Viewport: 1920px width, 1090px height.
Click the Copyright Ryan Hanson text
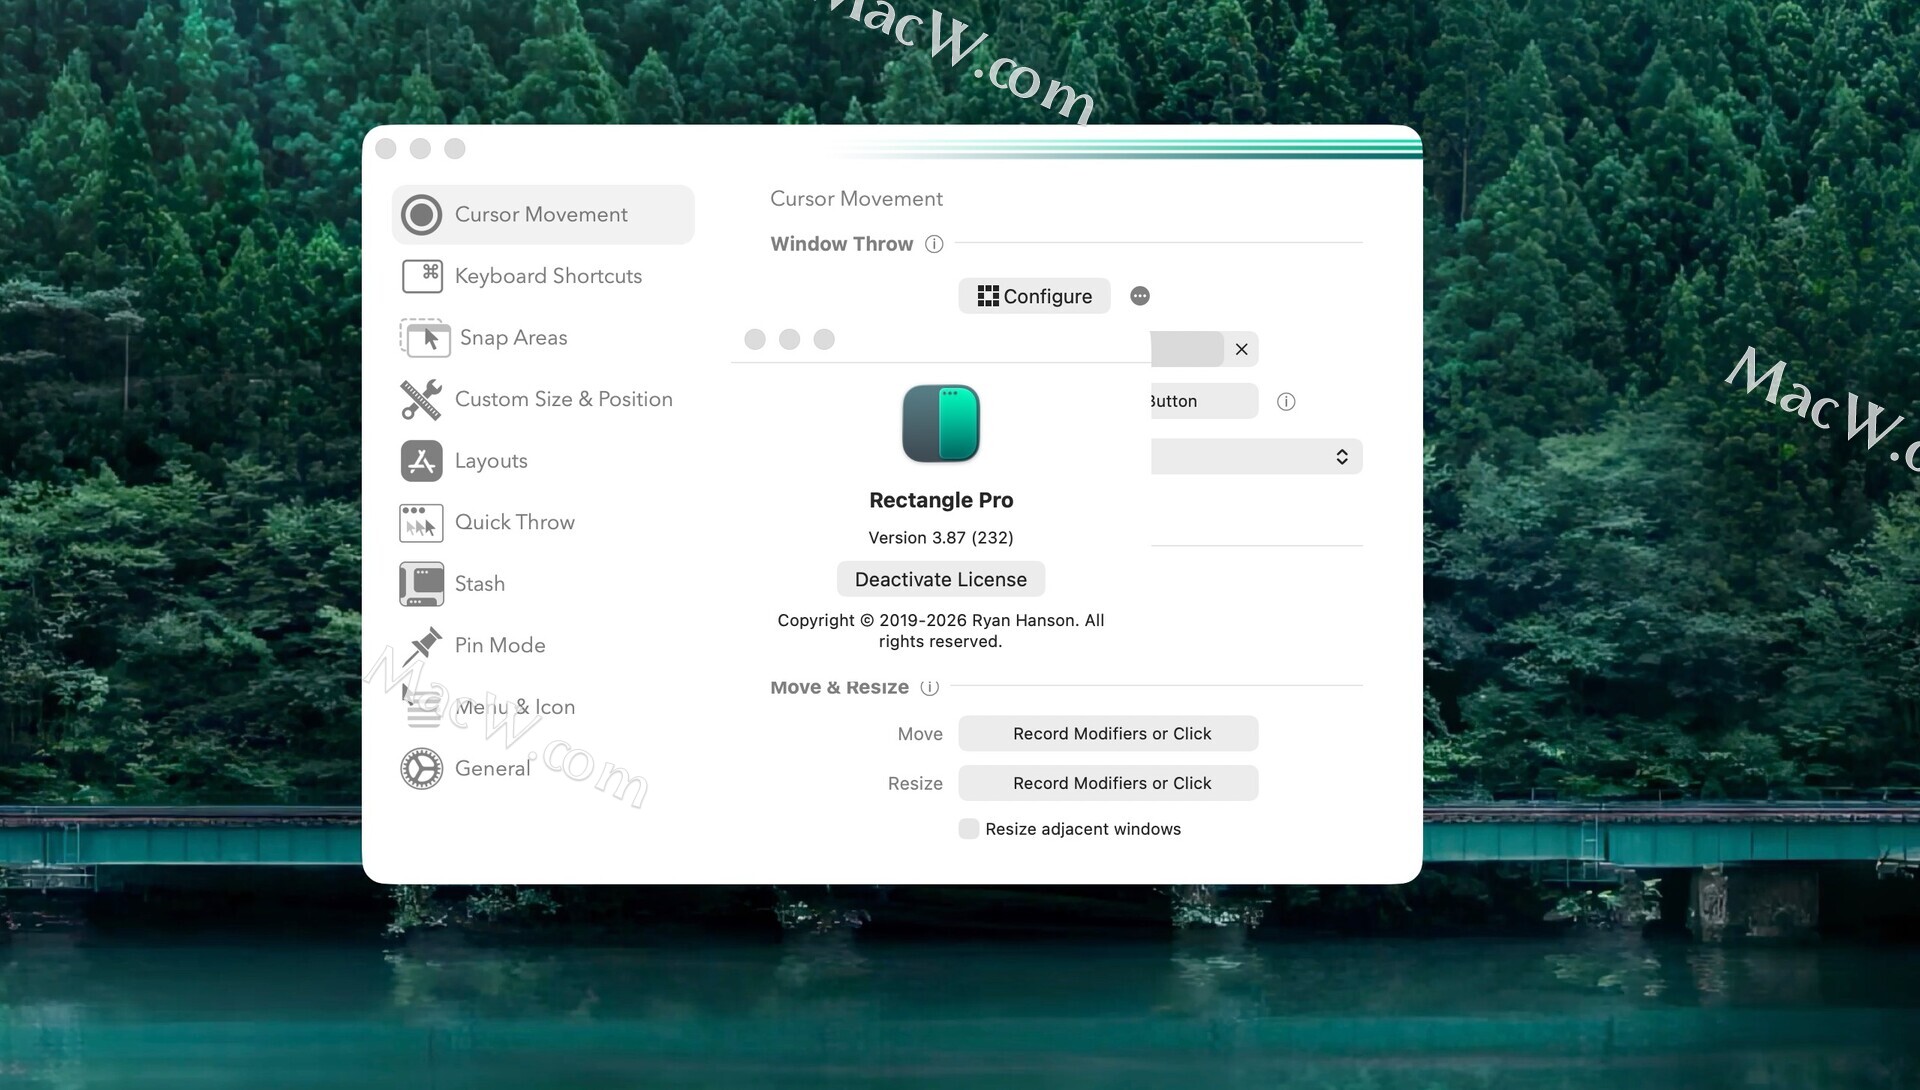[x=941, y=631]
